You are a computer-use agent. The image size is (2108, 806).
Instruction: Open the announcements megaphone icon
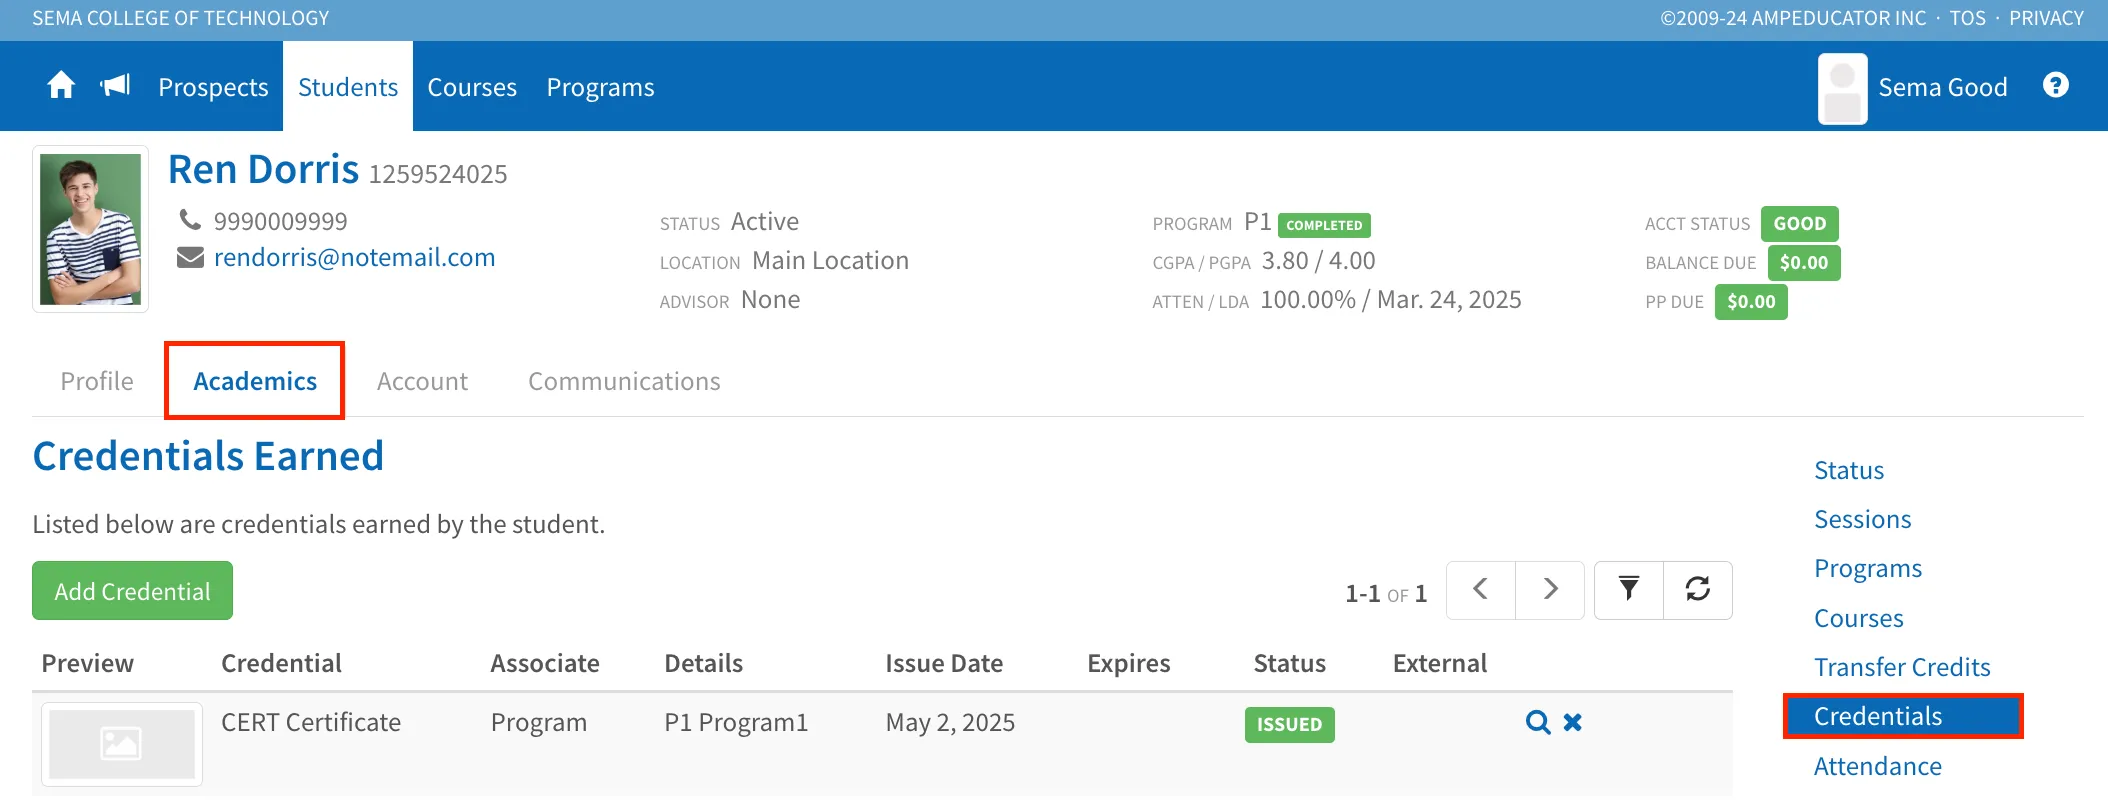(116, 86)
